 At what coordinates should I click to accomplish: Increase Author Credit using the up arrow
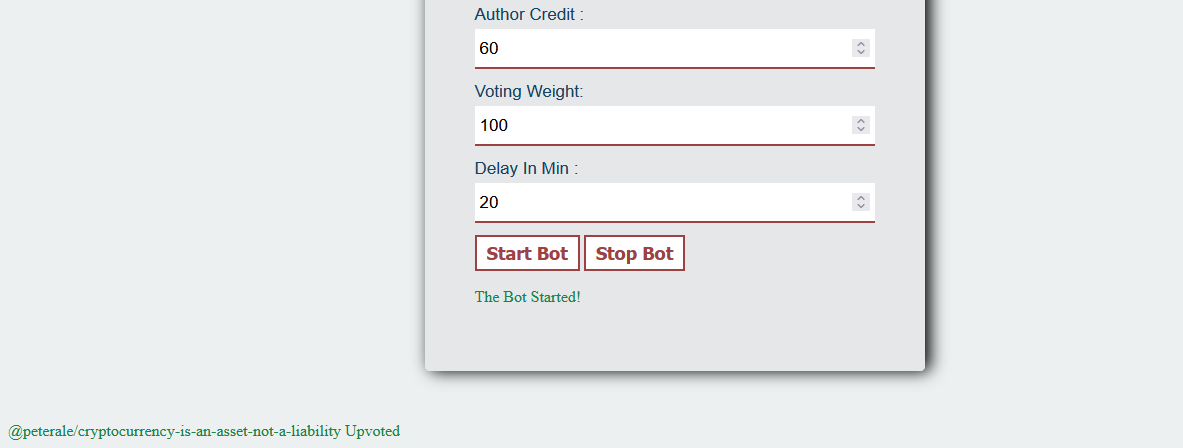click(x=861, y=44)
